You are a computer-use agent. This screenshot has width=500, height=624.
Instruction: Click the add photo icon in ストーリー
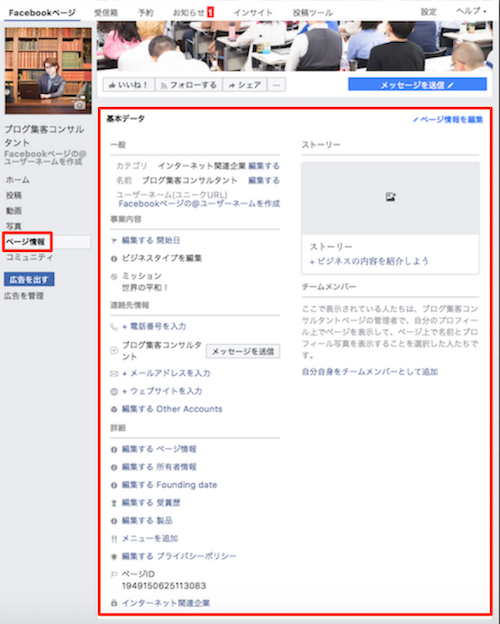click(x=391, y=197)
